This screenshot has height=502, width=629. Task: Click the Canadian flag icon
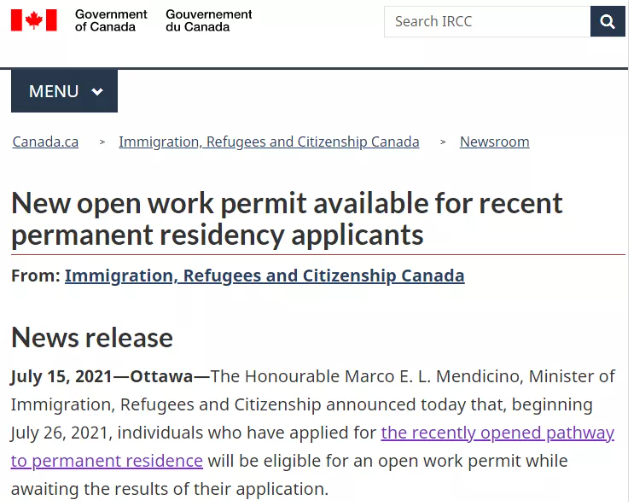click(x=34, y=21)
